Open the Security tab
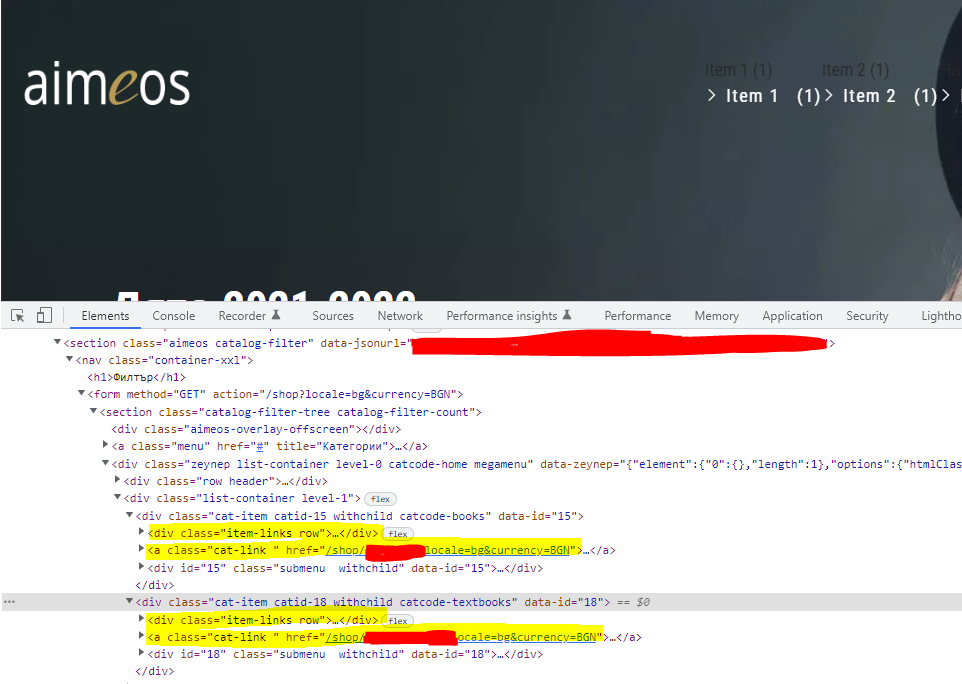 pyautogui.click(x=867, y=316)
